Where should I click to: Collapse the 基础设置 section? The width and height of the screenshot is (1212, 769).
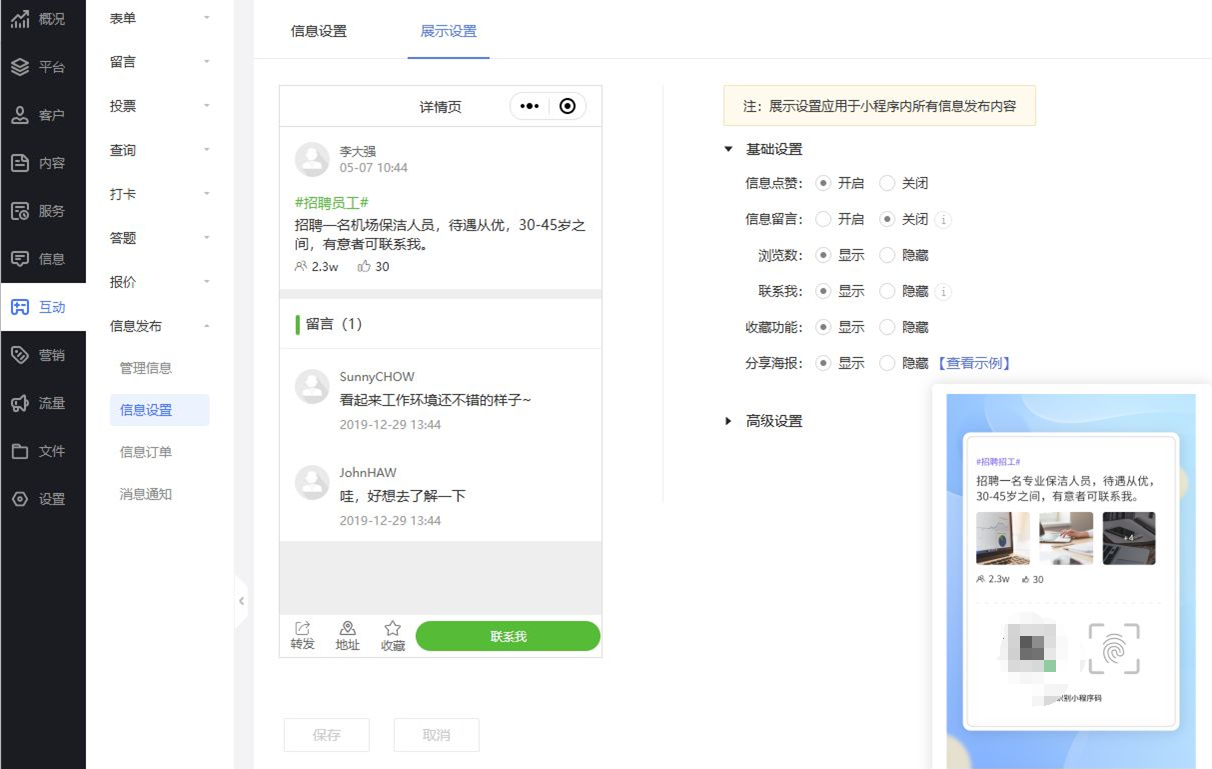click(728, 149)
